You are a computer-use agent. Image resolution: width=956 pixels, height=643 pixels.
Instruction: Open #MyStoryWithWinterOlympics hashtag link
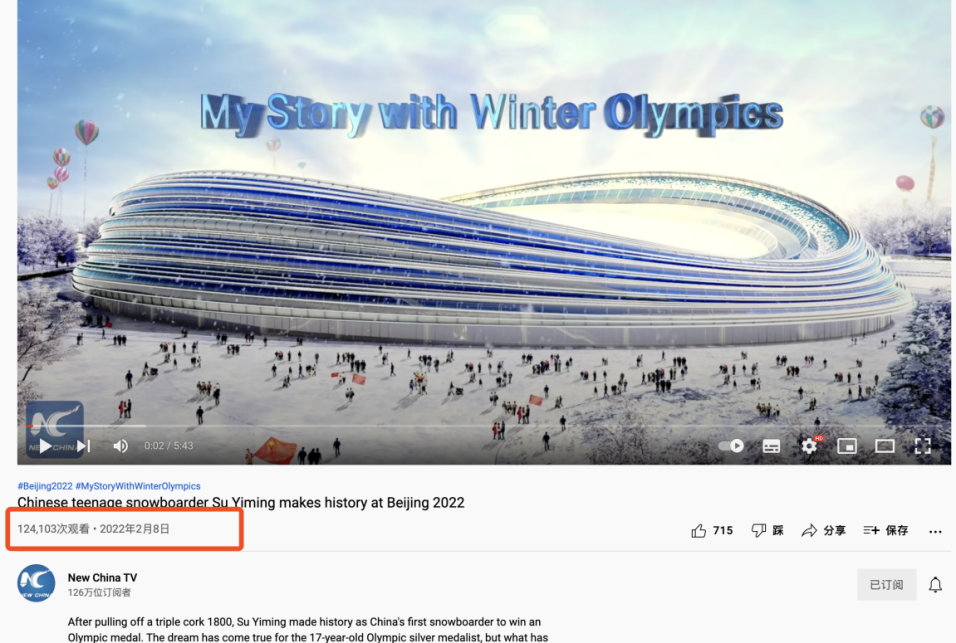point(138,486)
